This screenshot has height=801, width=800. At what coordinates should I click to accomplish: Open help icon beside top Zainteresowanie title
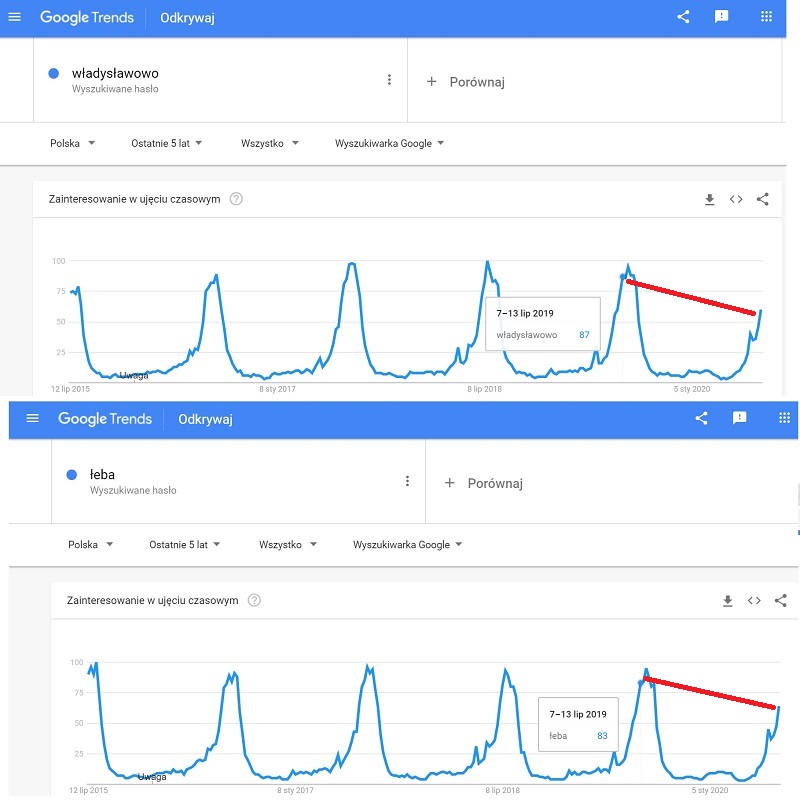coord(236,199)
